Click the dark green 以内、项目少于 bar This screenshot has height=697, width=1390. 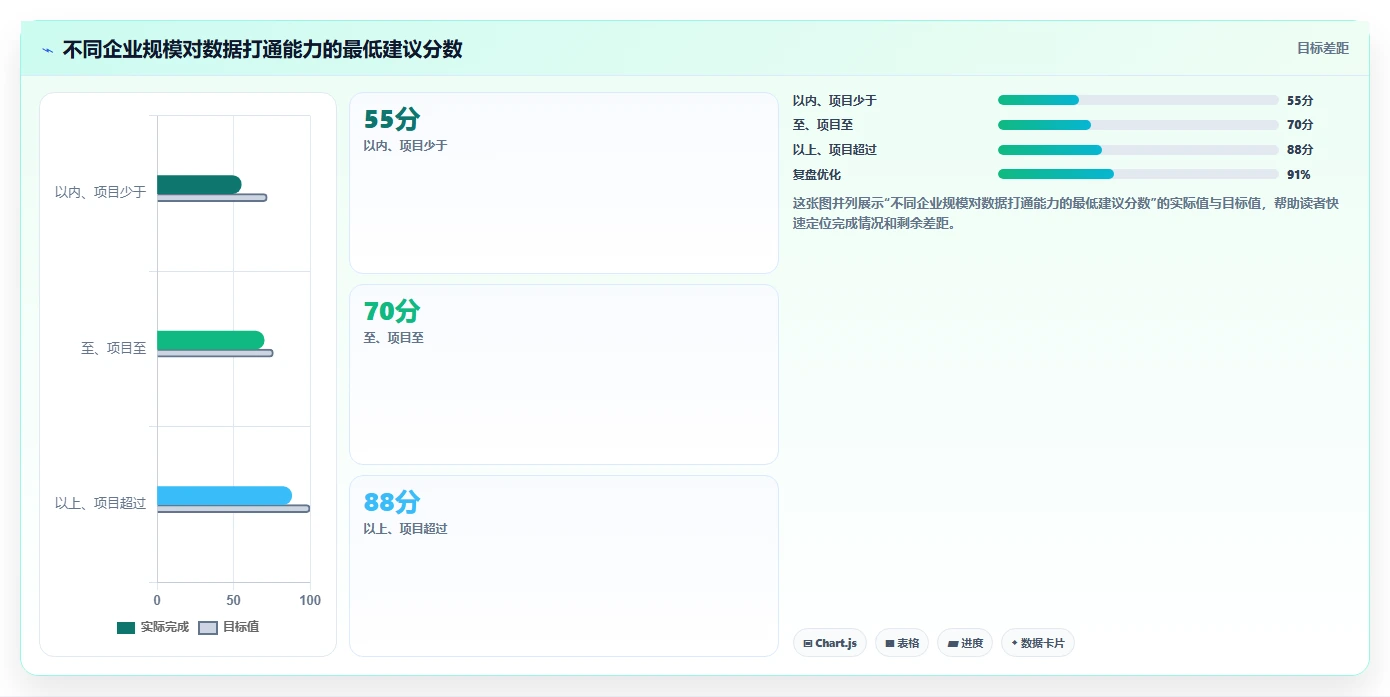pyautogui.click(x=199, y=184)
